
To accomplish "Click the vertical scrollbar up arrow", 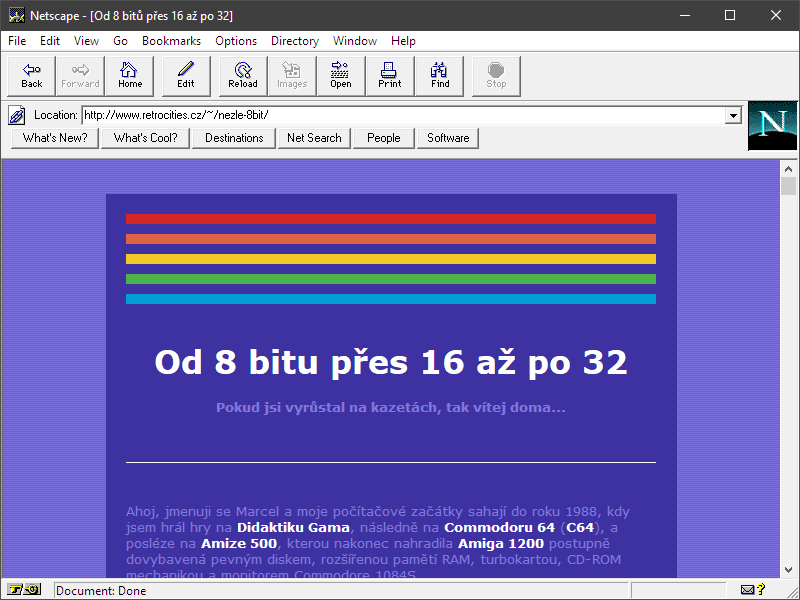I will 788,168.
